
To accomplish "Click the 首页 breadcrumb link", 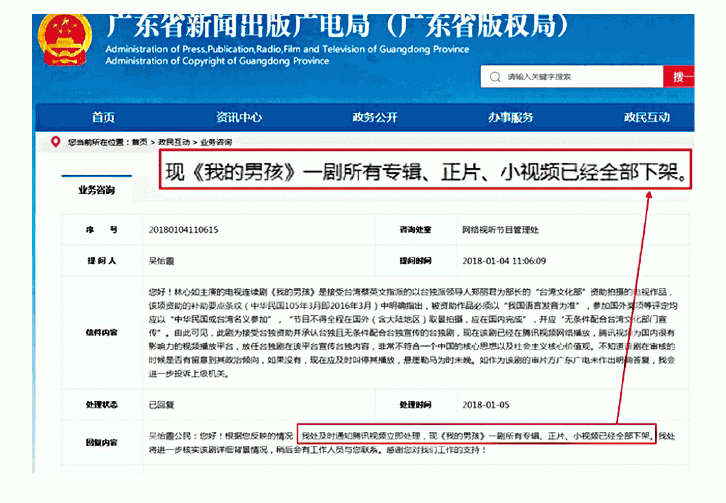I will click(x=139, y=142).
